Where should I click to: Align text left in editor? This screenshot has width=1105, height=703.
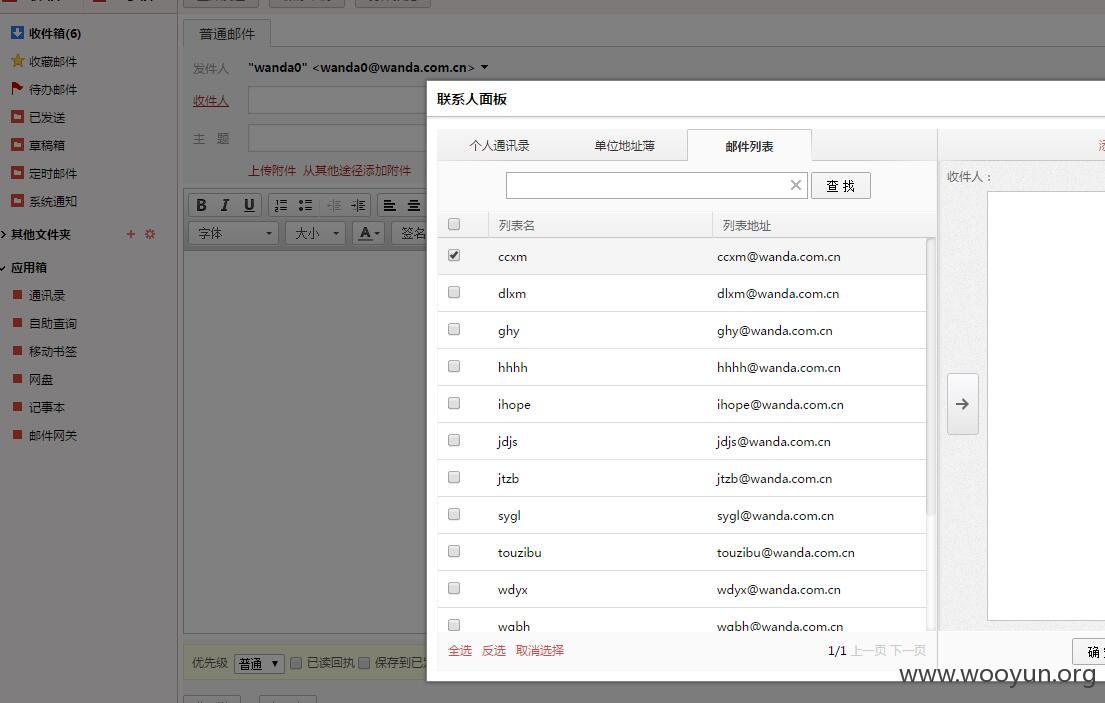click(389, 205)
